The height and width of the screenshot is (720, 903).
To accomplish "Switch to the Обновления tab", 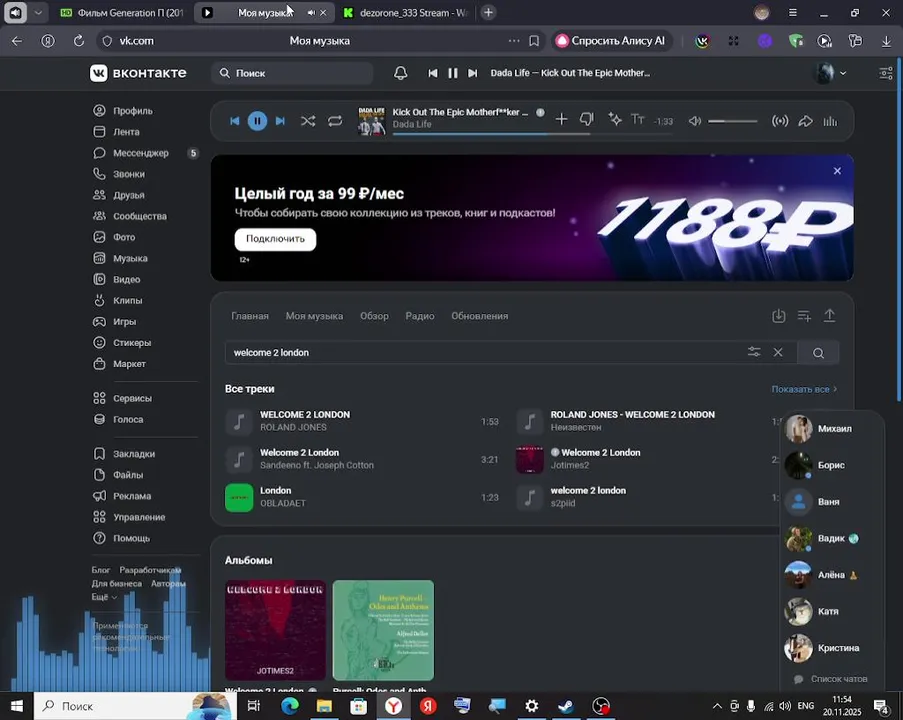I will pyautogui.click(x=480, y=316).
